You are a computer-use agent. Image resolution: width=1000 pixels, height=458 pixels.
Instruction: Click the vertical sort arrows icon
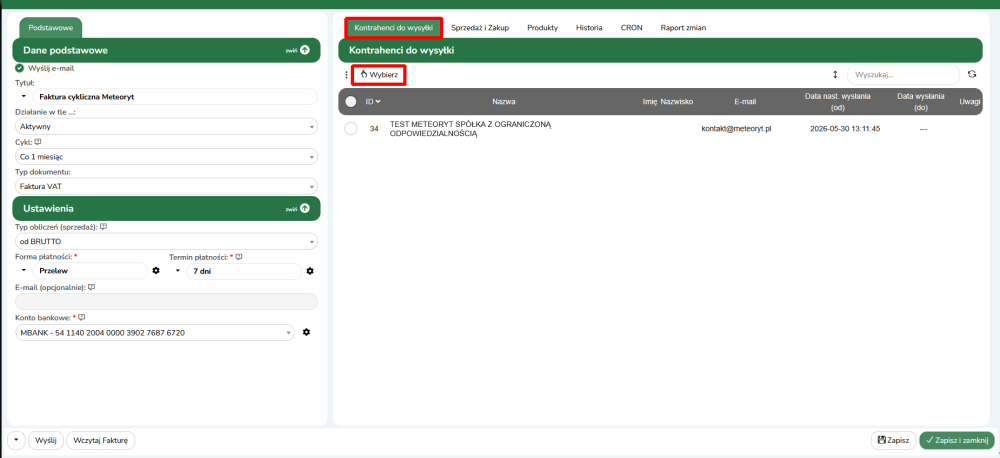pos(835,74)
